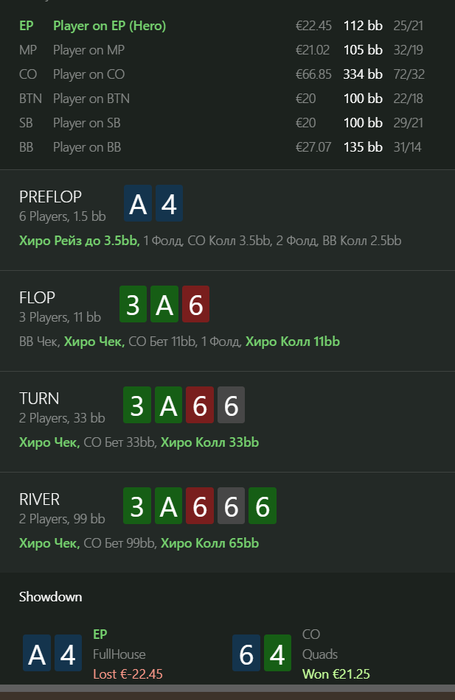Click the preflop Ace hole card
Screen dimensions: 455x700
pyautogui.click(x=138, y=204)
